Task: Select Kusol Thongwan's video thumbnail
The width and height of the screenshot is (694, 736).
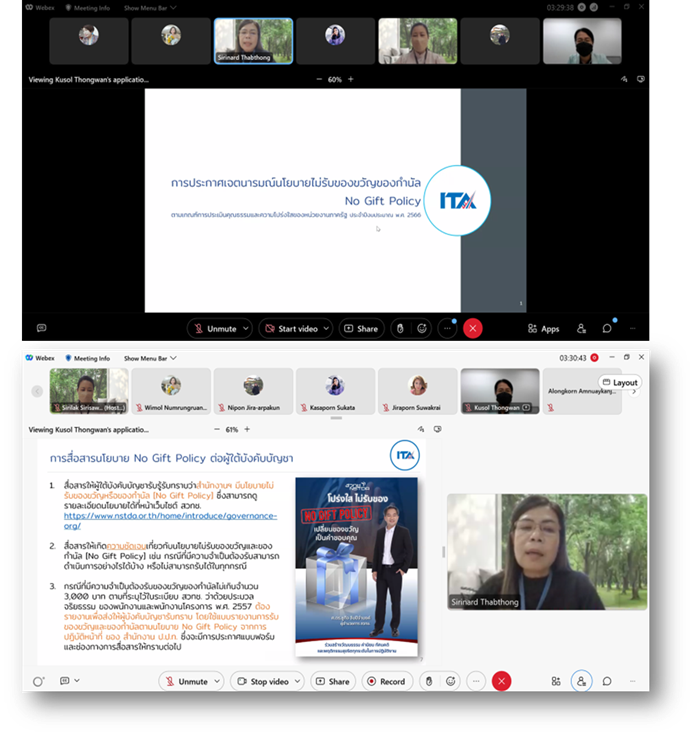Action: pyautogui.click(x=499, y=390)
